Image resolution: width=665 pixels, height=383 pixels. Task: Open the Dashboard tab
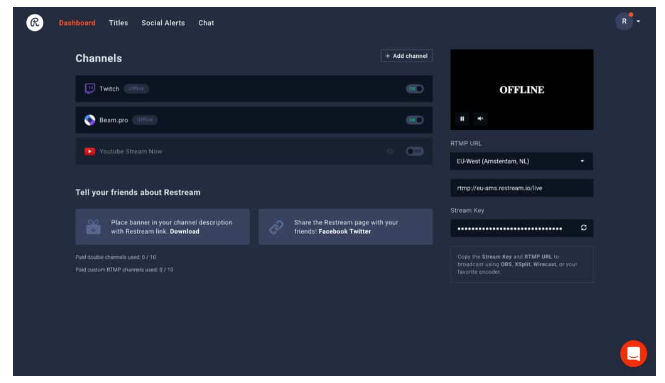[x=77, y=23]
